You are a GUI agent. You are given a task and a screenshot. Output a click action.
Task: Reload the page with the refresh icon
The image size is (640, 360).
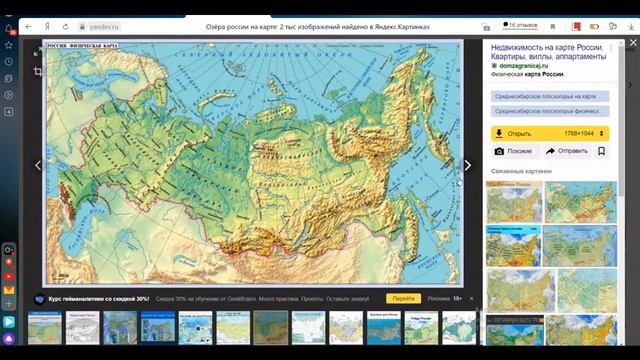pyautogui.click(x=65, y=27)
